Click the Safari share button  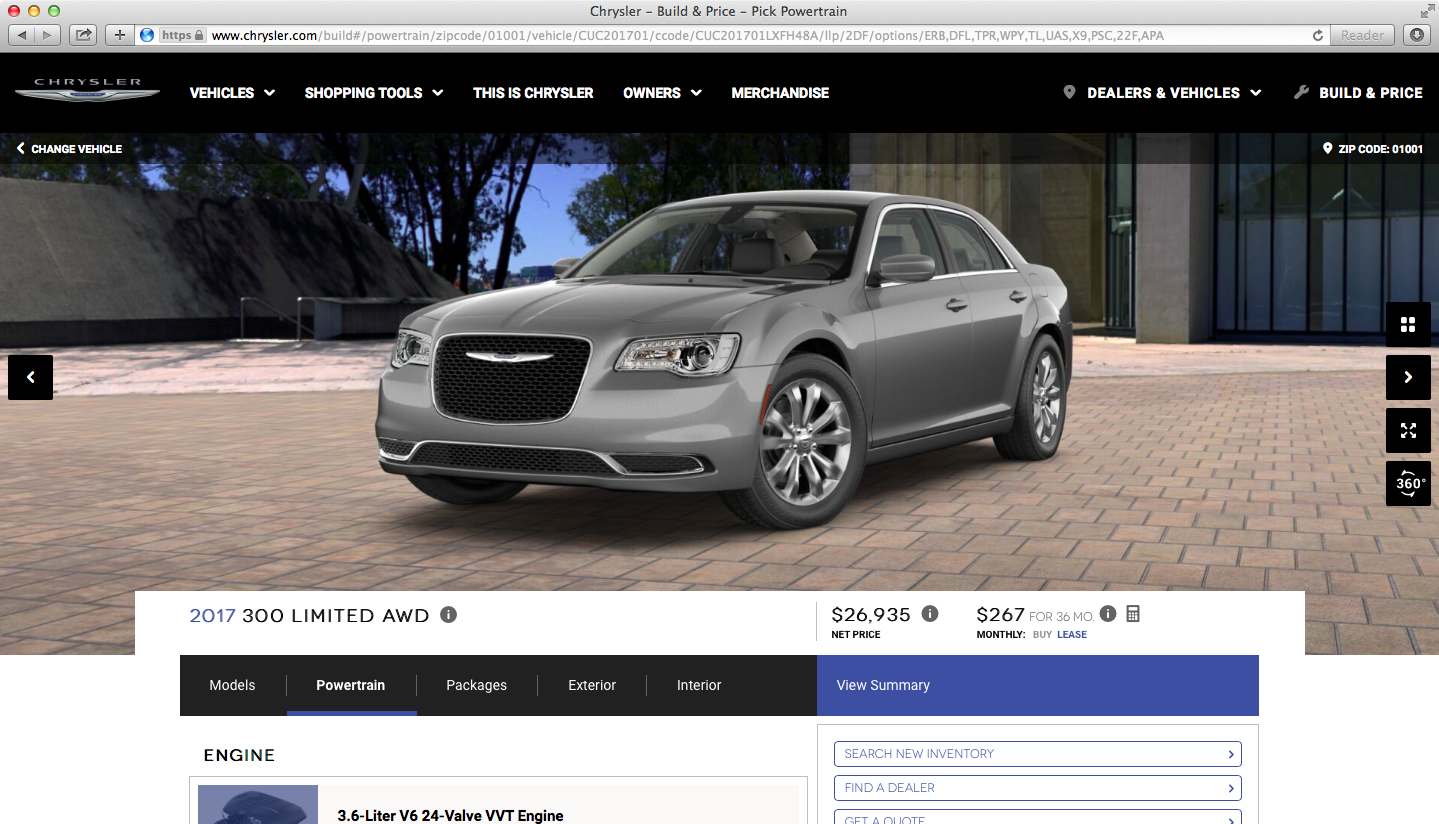(84, 35)
